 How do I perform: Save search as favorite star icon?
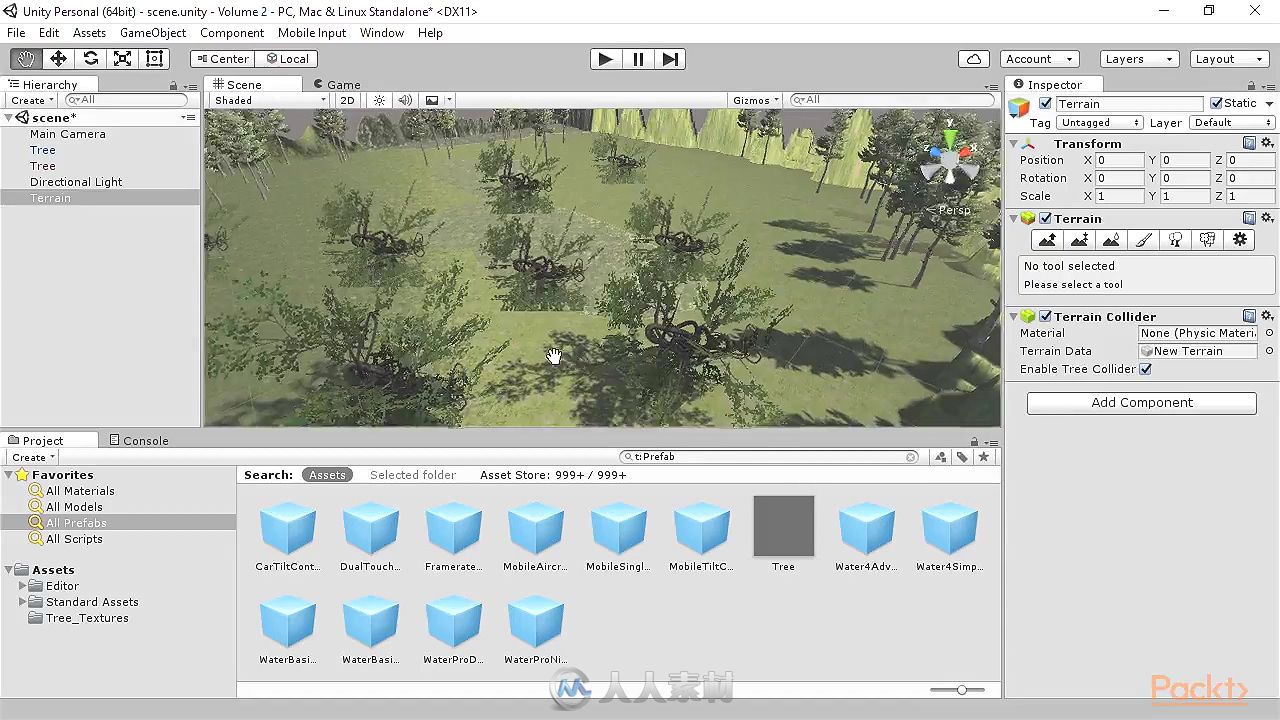coord(984,457)
